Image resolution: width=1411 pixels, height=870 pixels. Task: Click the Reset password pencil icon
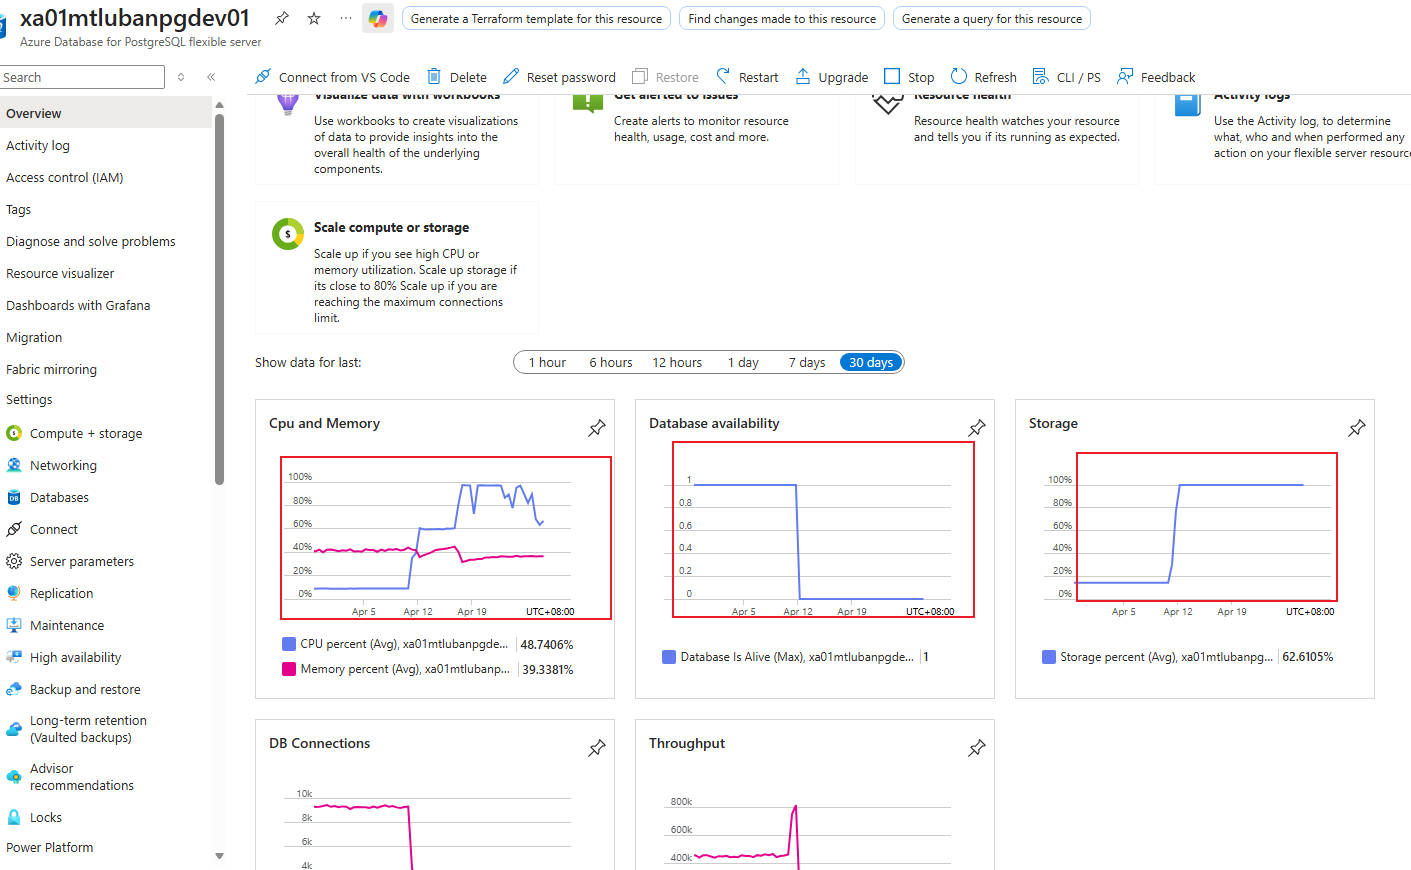(x=511, y=76)
